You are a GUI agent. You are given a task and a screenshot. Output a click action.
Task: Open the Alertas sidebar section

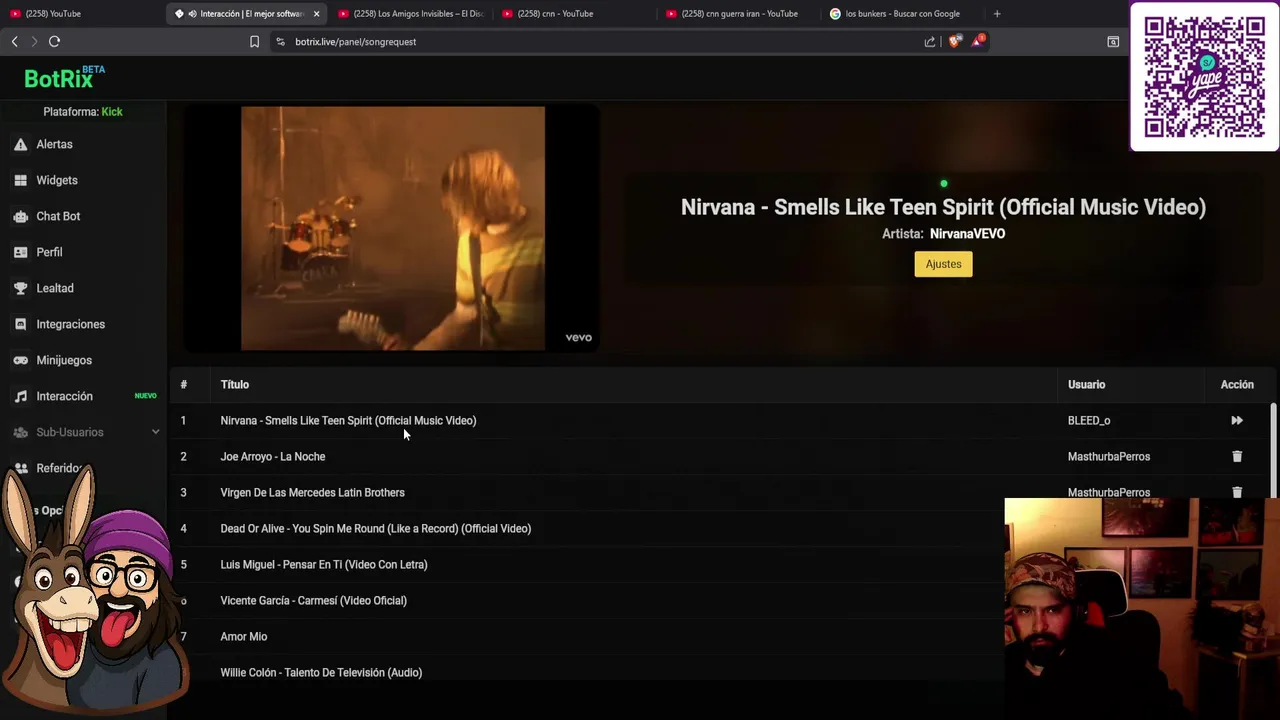(x=54, y=144)
